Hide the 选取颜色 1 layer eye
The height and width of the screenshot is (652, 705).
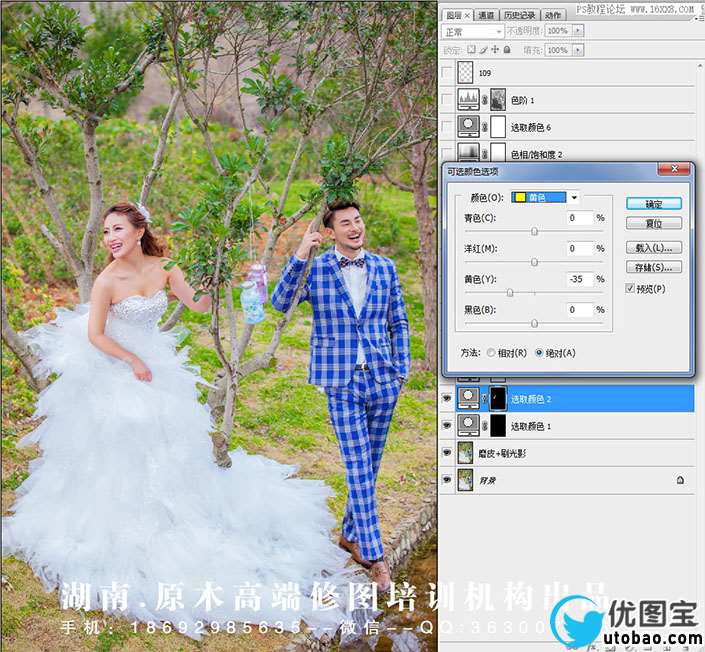(x=447, y=425)
